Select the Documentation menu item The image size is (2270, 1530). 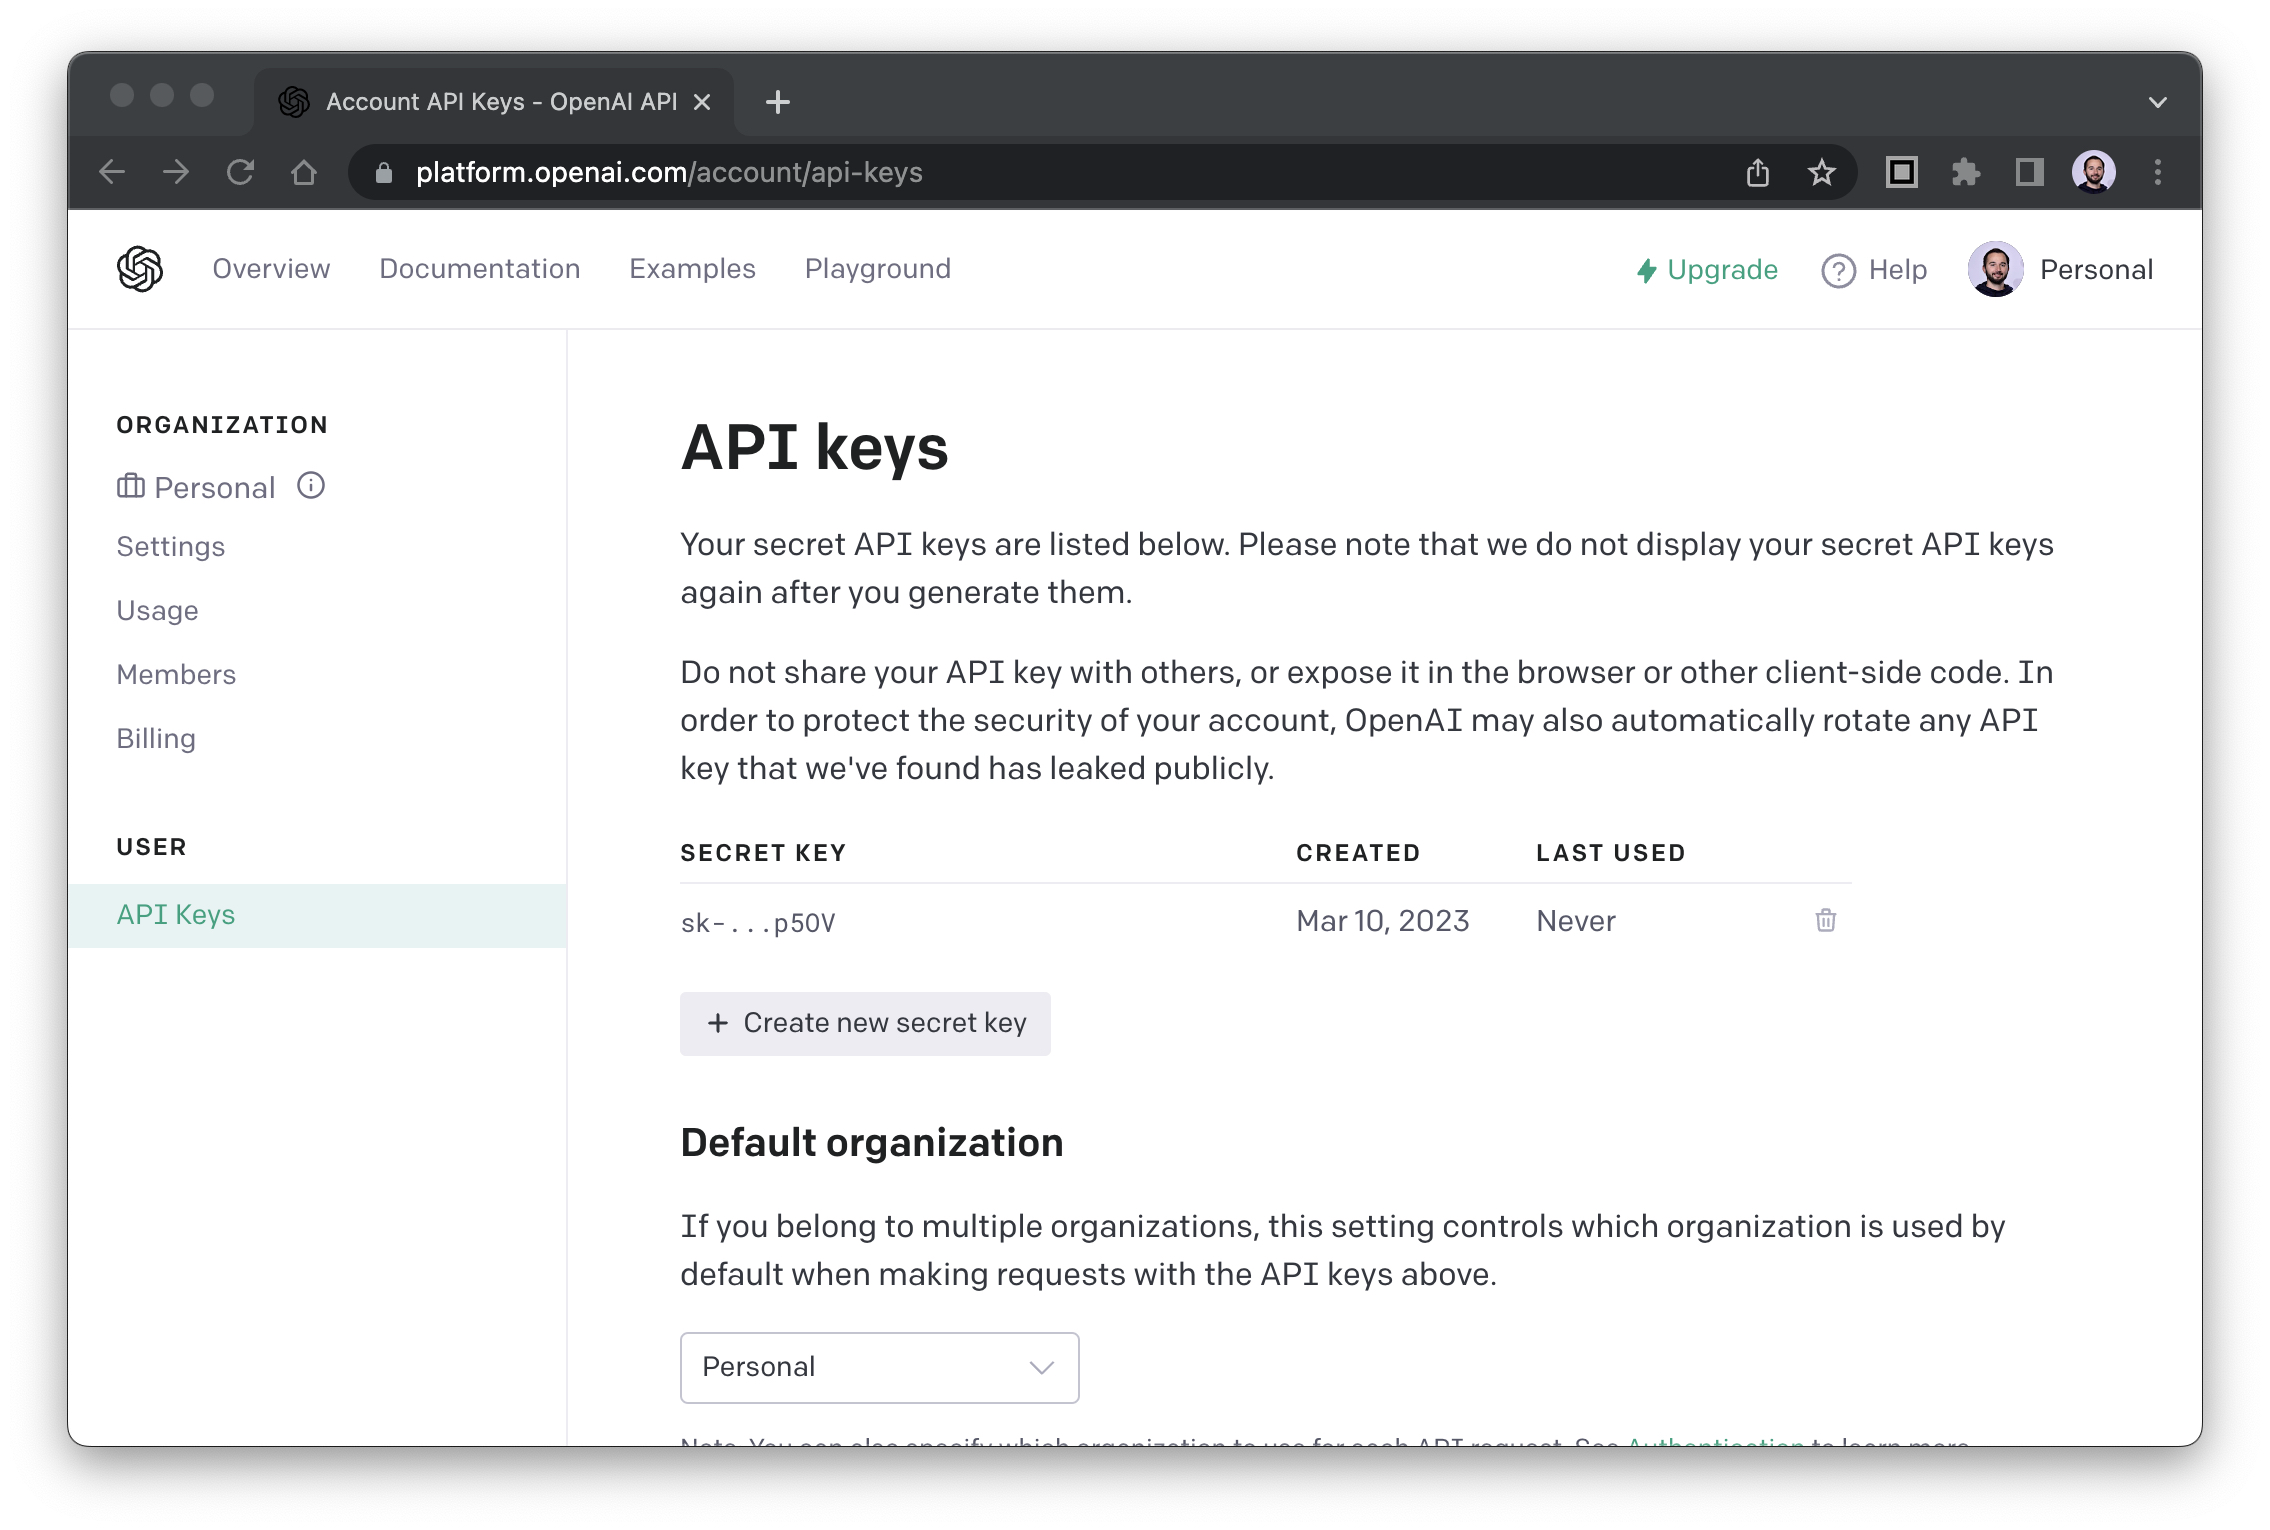(x=480, y=268)
